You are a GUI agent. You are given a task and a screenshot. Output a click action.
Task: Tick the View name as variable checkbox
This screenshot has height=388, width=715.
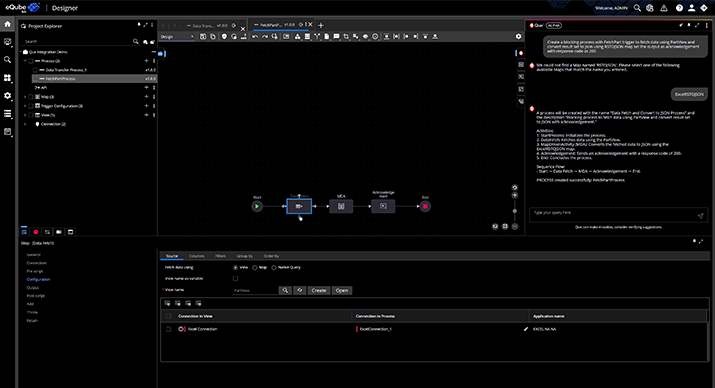pos(235,279)
